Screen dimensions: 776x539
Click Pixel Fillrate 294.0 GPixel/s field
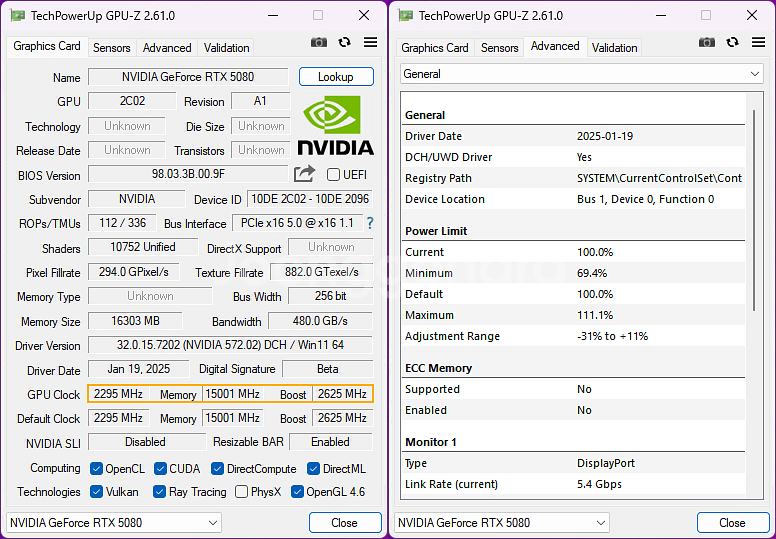pyautogui.click(x=134, y=272)
